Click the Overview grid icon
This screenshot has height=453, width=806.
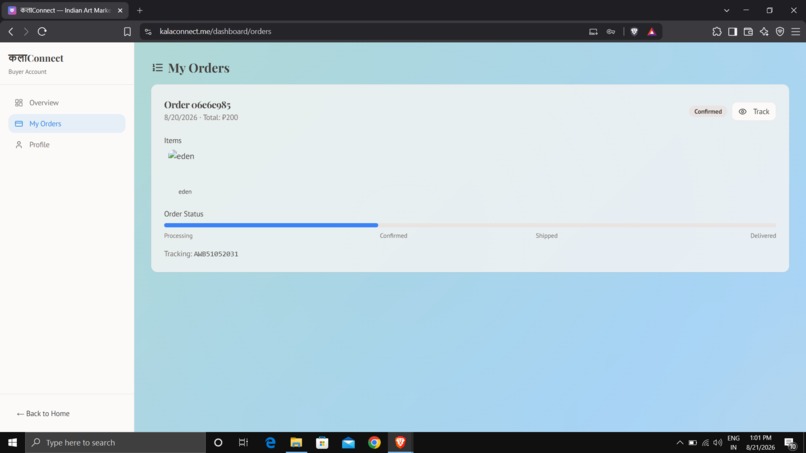click(19, 103)
